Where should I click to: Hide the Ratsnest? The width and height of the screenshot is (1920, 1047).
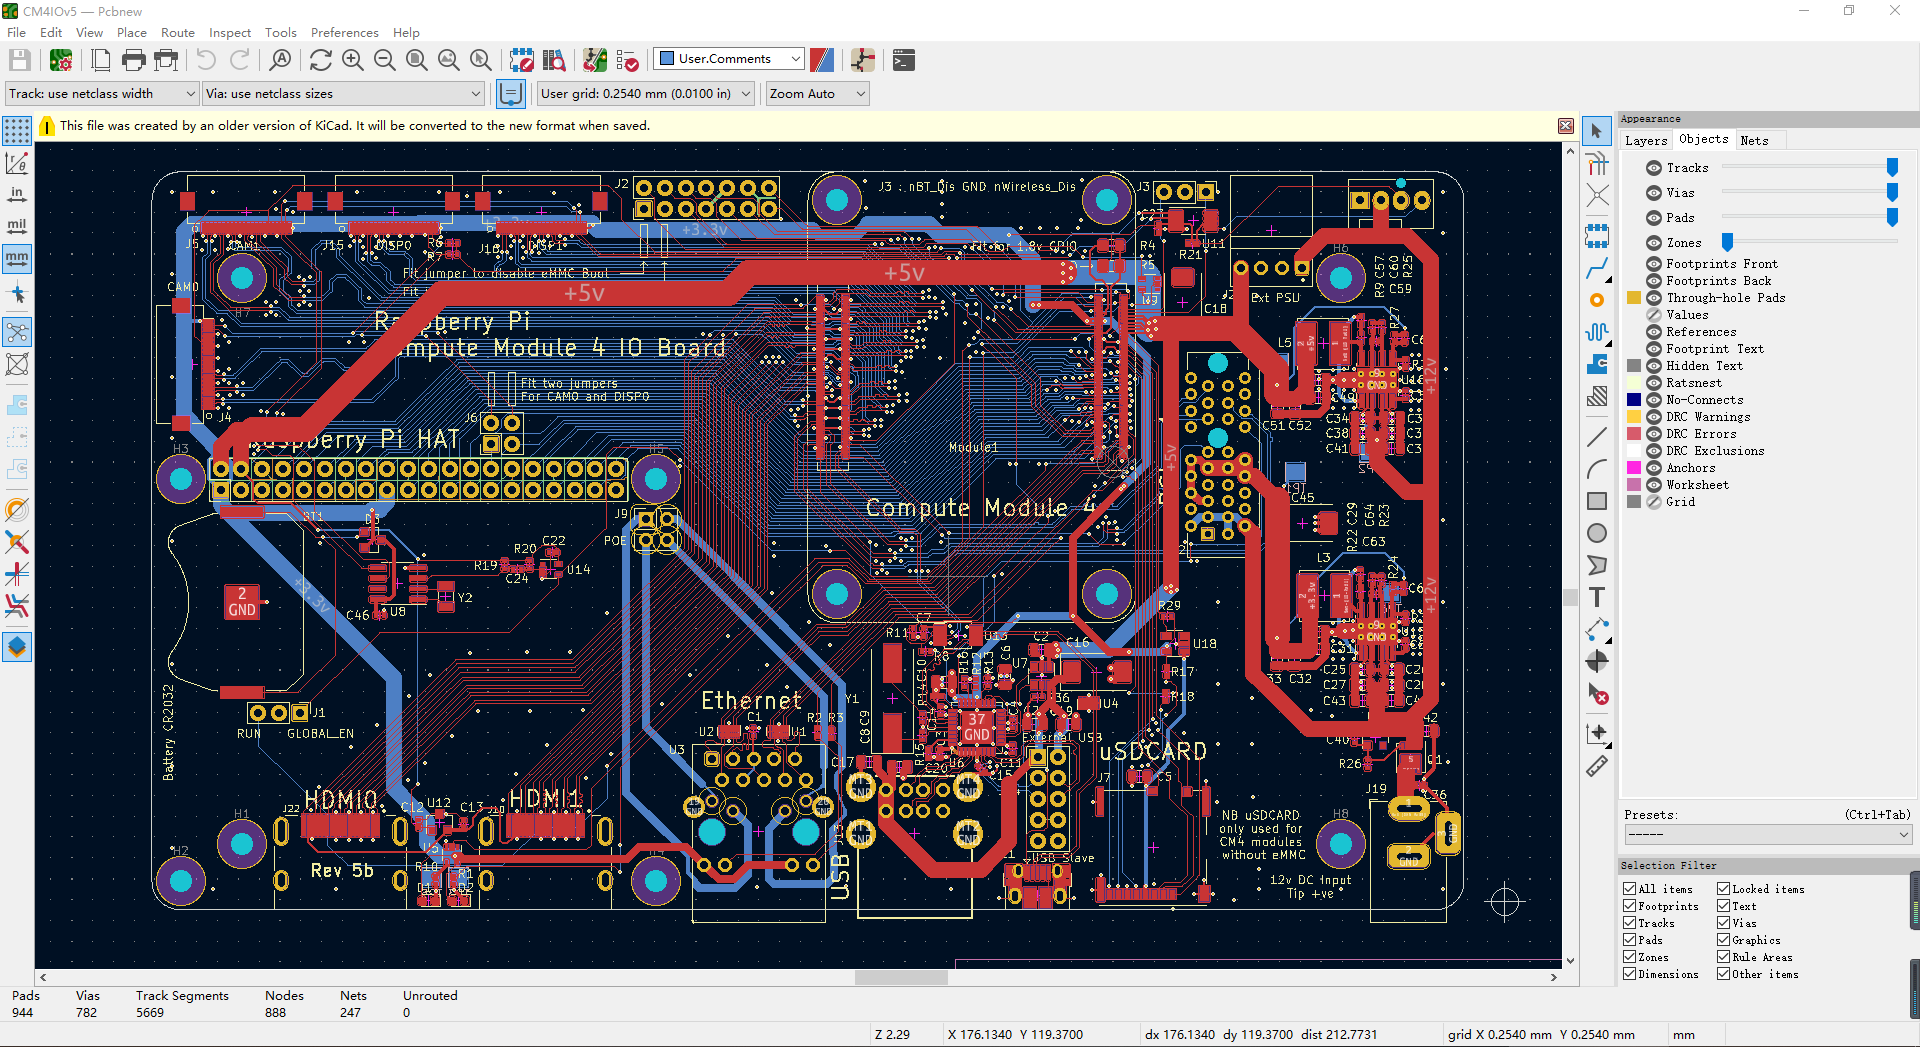[x=1654, y=383]
